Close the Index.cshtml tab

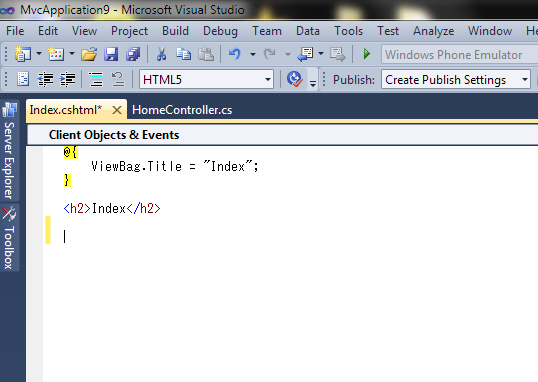tap(117, 110)
